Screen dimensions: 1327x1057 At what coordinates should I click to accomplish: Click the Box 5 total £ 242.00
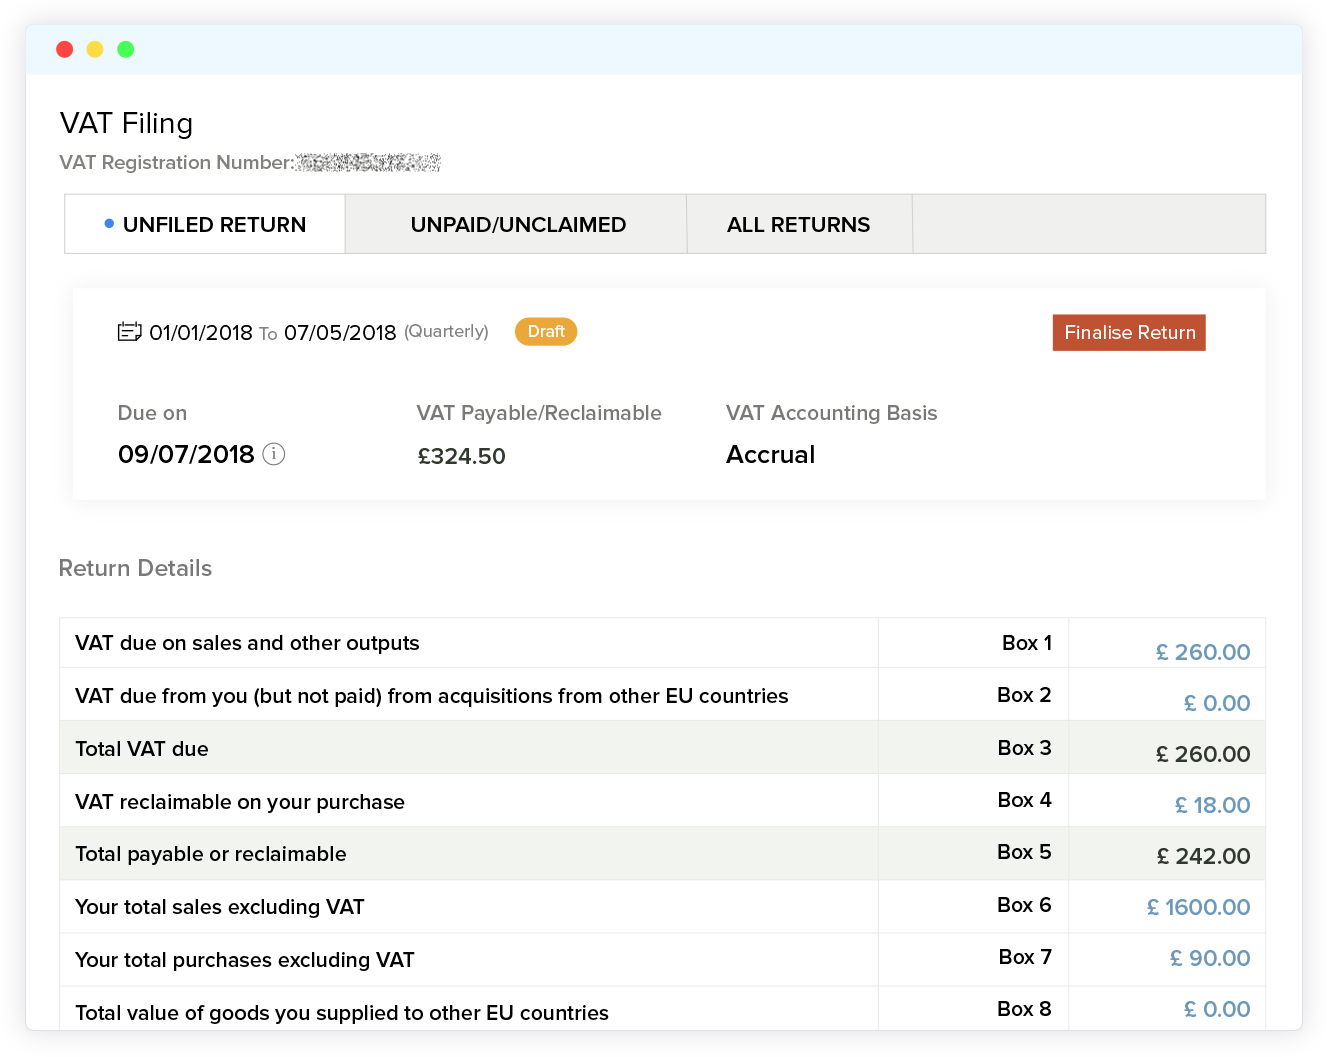coord(1203,856)
